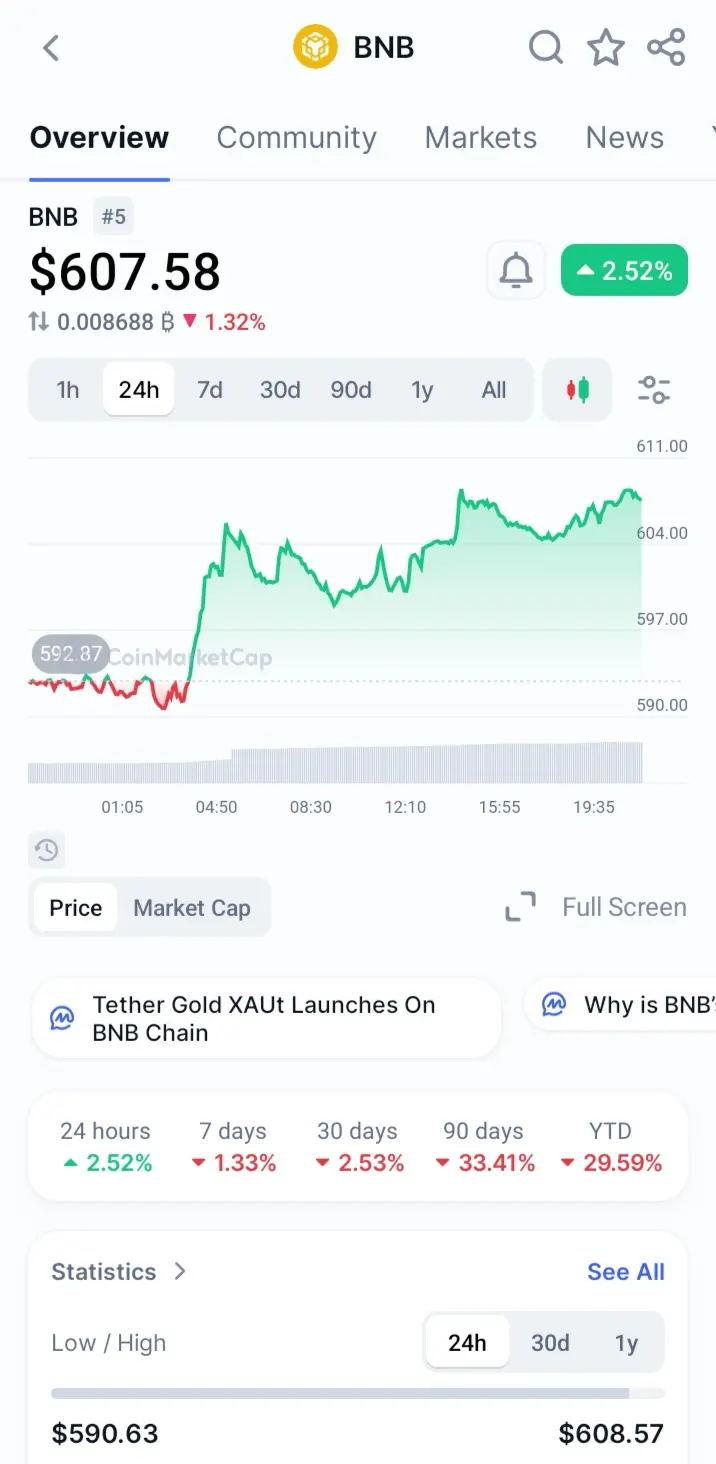Set a price alert with bell icon

click(x=516, y=270)
